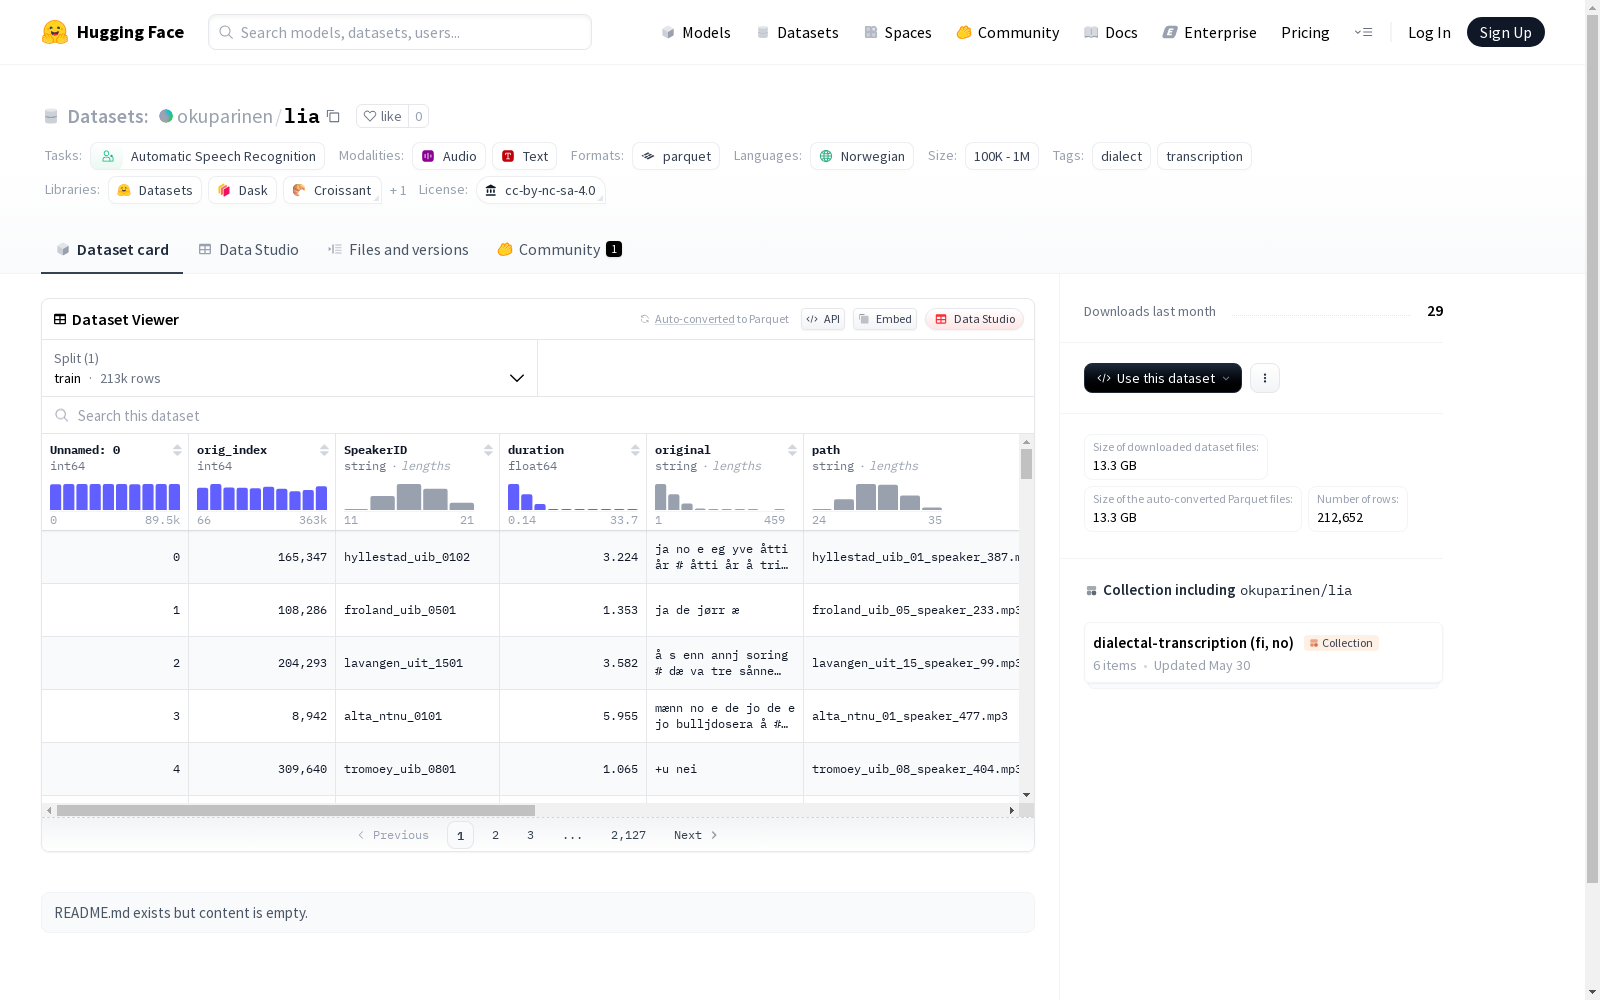Open Models in the top navigation
This screenshot has height=1000, width=1600.
click(x=696, y=32)
